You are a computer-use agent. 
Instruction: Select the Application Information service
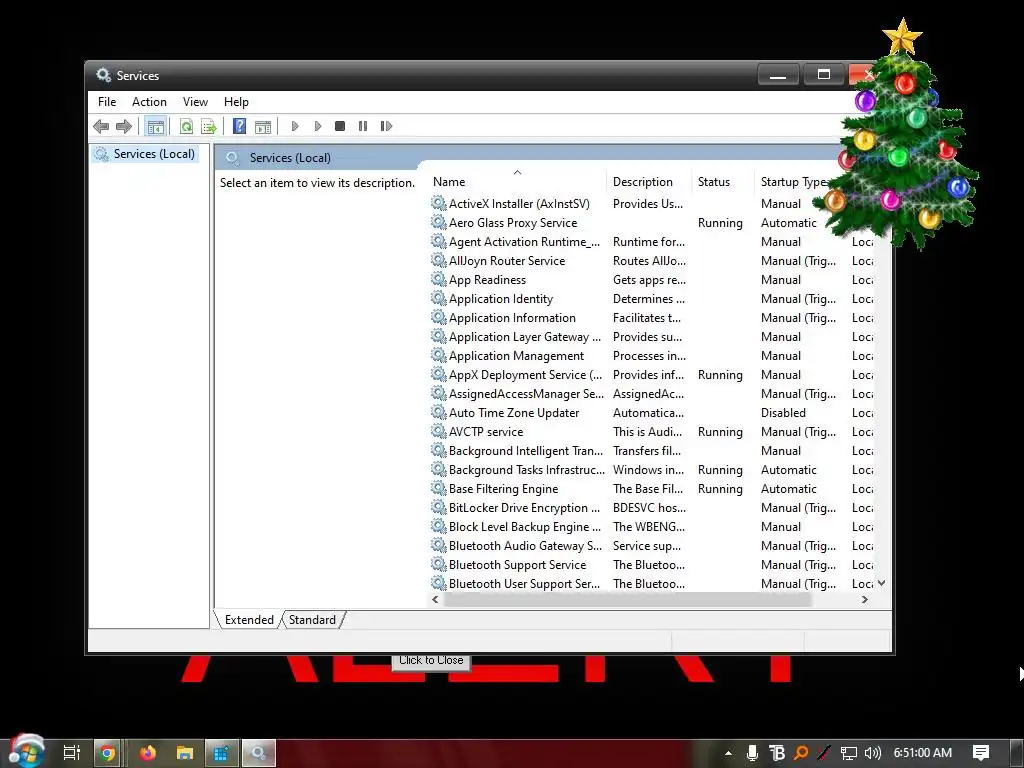click(652, 317)
